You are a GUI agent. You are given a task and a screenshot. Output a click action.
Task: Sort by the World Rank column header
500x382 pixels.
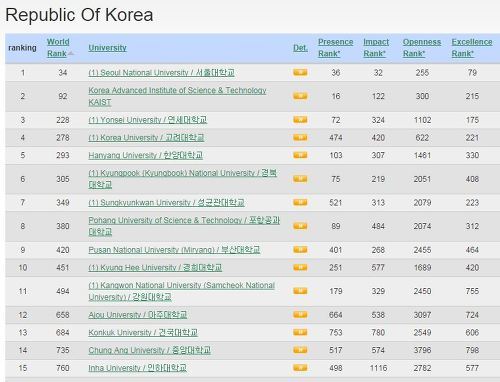pyautogui.click(x=58, y=48)
